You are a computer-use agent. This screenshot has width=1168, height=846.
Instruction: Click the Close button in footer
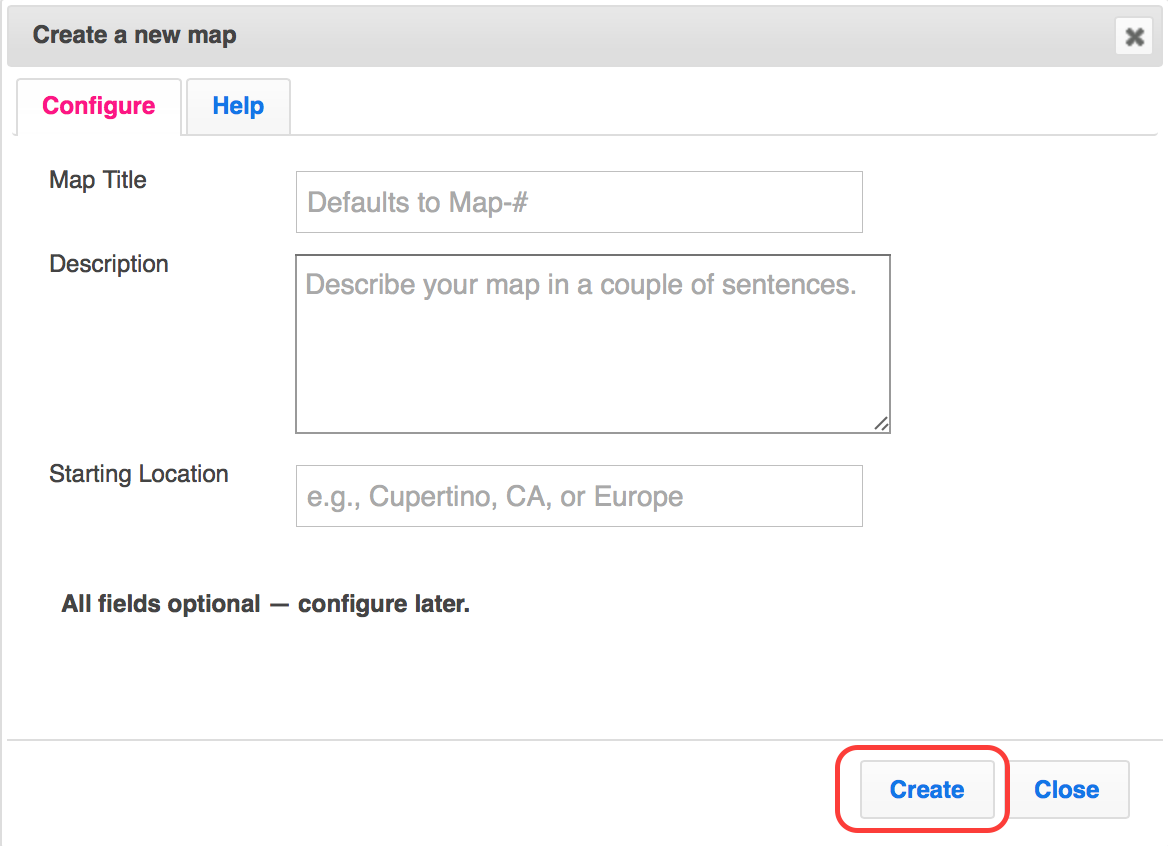[x=1066, y=789]
